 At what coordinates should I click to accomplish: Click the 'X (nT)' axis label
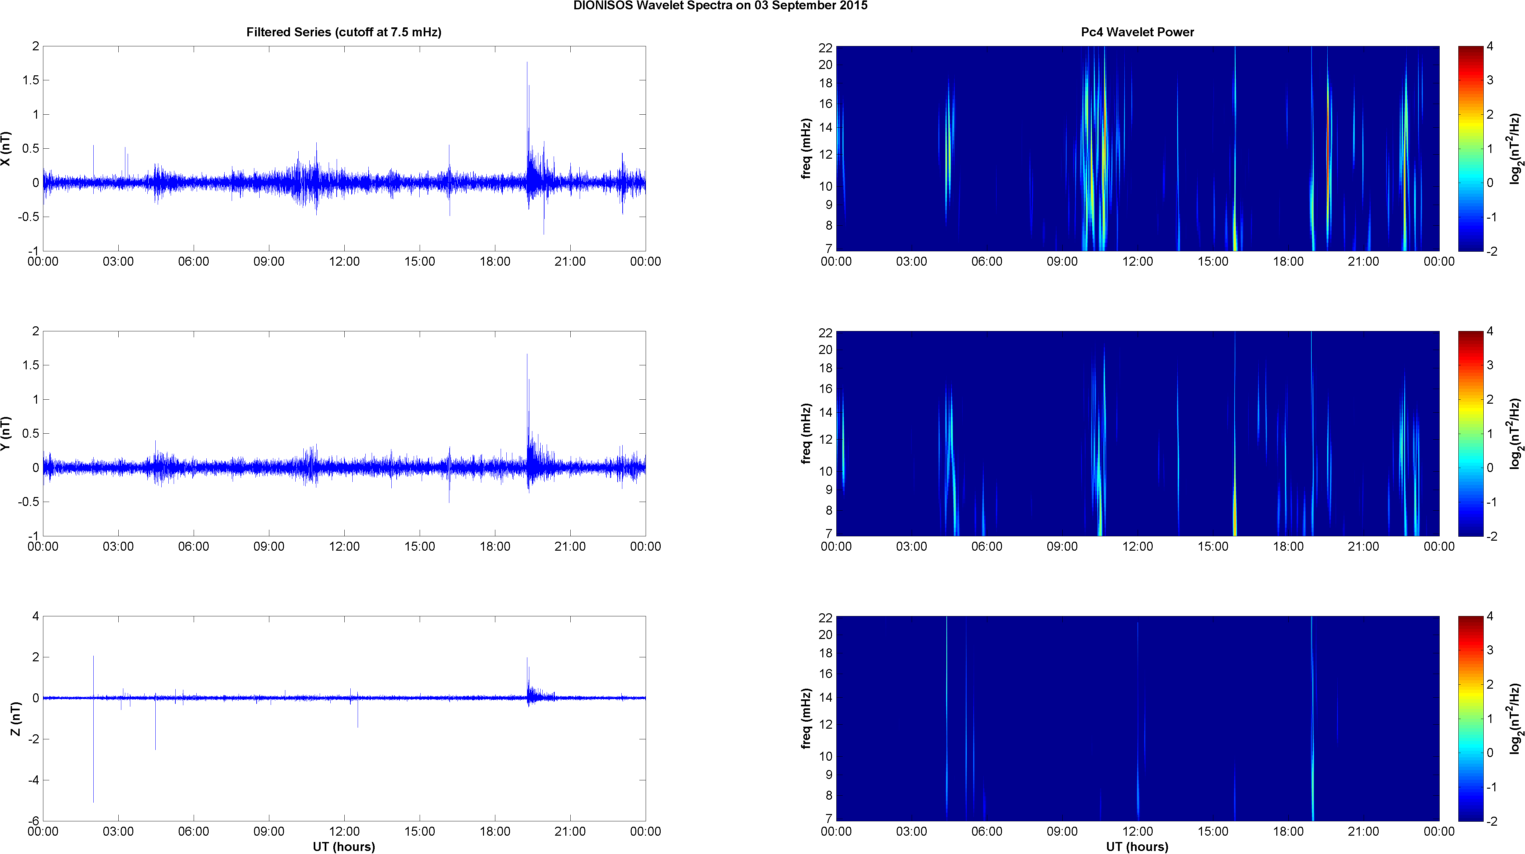click(x=6, y=149)
